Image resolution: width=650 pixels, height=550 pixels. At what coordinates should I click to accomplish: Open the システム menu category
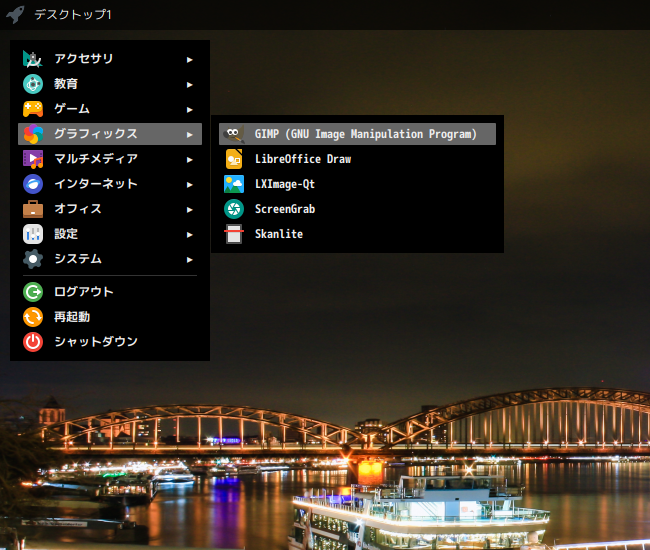click(110, 259)
